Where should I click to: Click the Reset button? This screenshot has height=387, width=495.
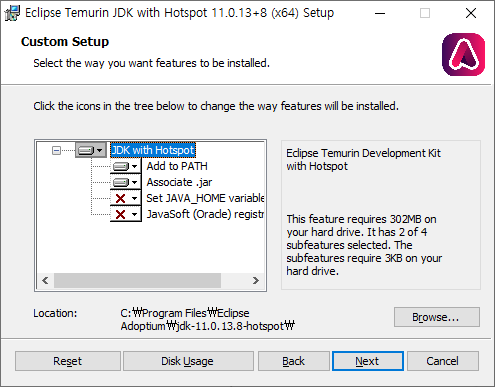pos(68,361)
